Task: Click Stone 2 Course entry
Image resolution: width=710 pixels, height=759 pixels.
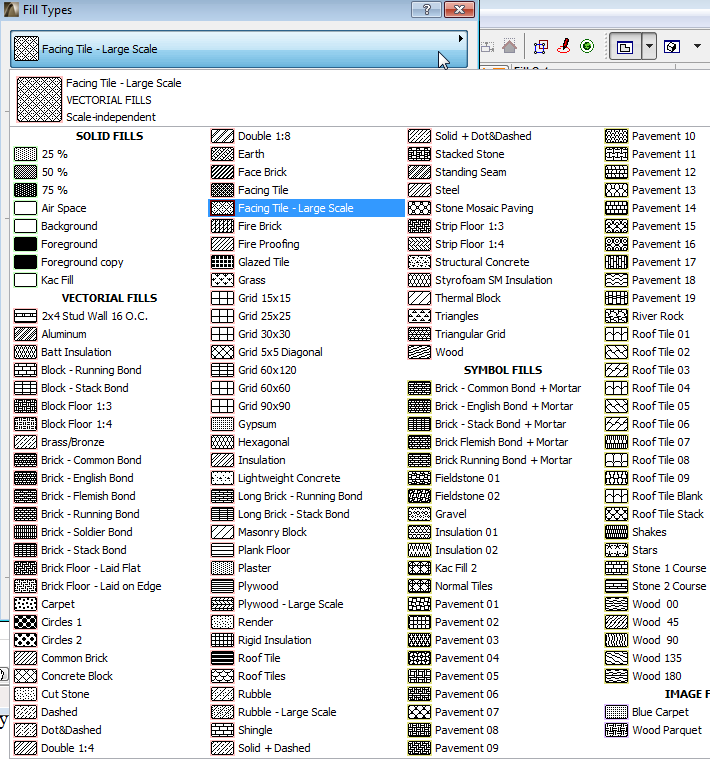Action: coord(669,586)
